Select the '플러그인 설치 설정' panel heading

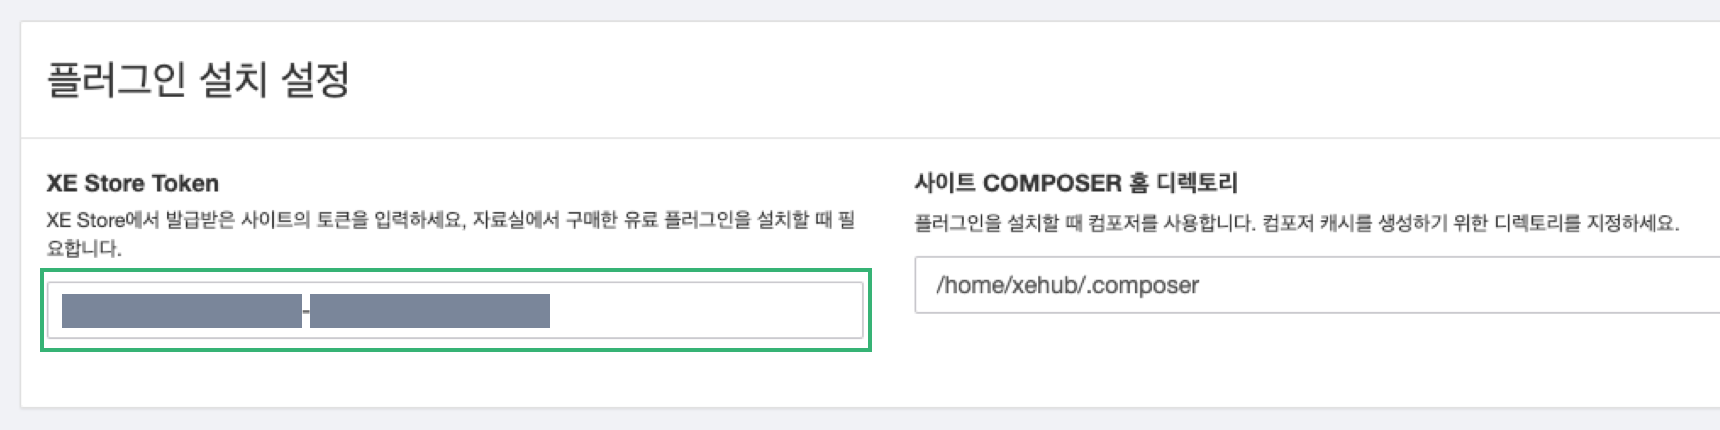(x=198, y=79)
